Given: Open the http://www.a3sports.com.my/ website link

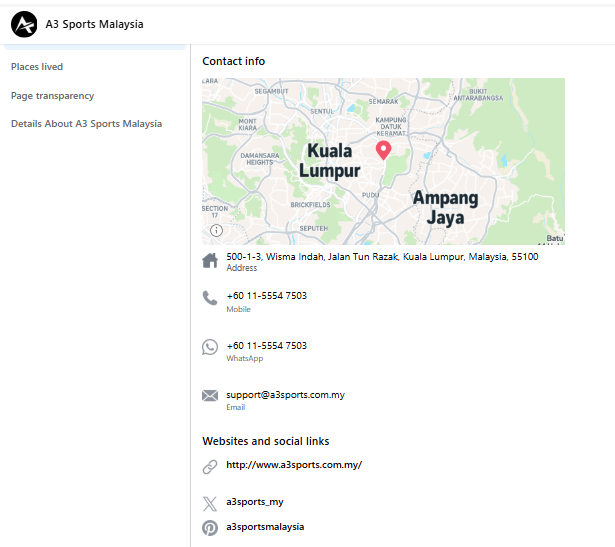Looking at the screenshot, I should (x=293, y=465).
